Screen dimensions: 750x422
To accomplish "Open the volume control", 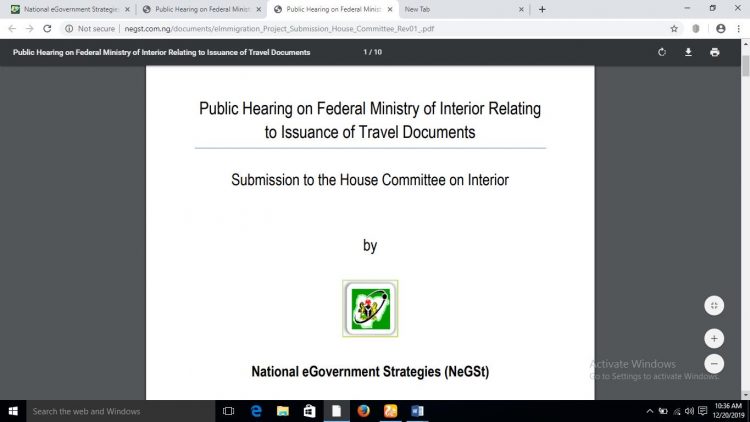I will pos(689,411).
